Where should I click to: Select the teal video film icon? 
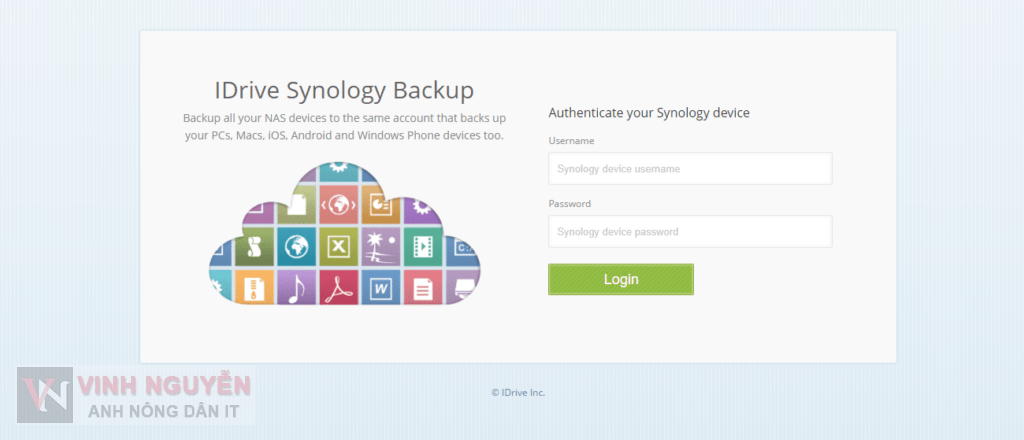coord(423,246)
